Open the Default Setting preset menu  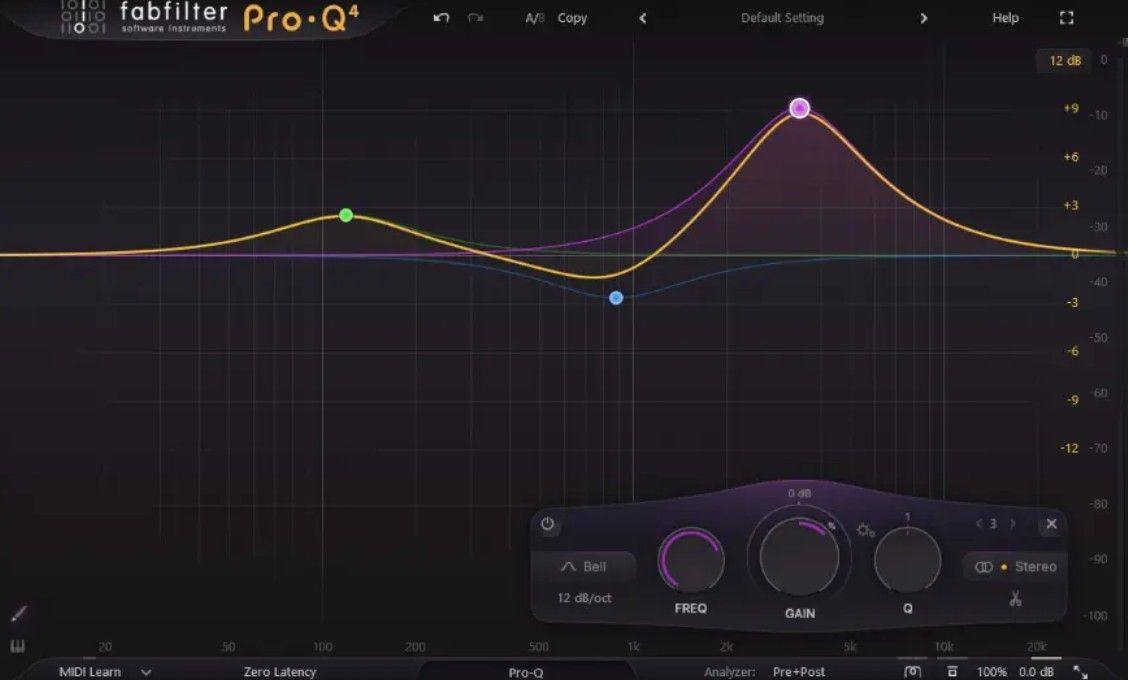781,17
